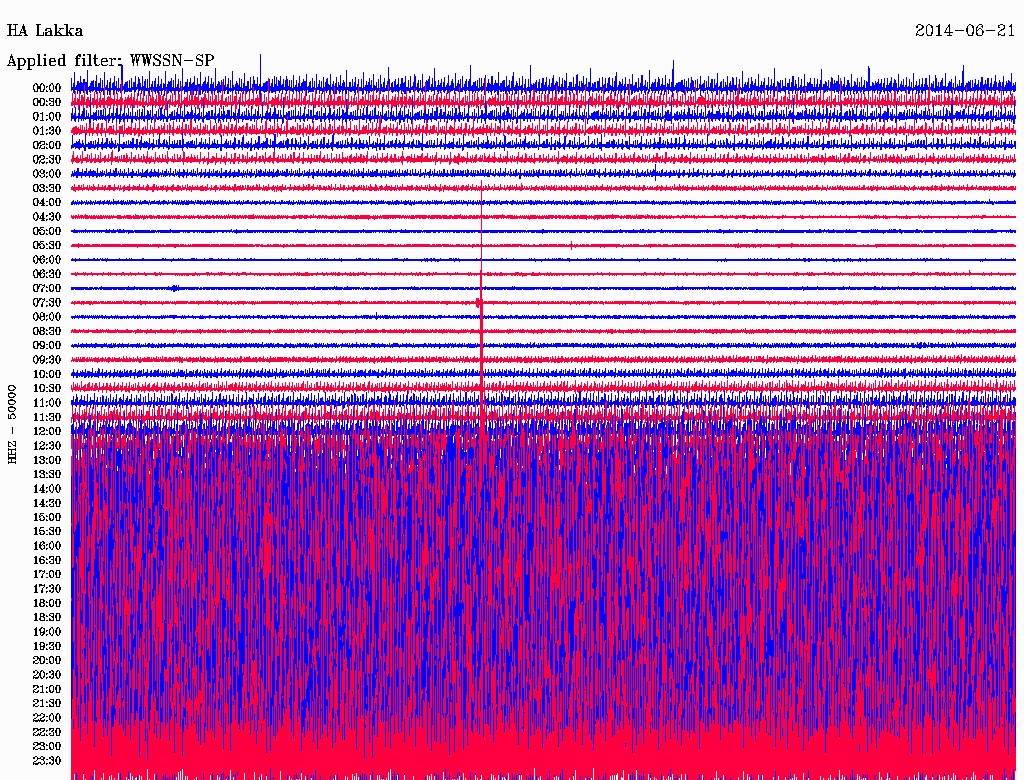
Task: Select the 14:30 time row label
Action: click(x=47, y=503)
